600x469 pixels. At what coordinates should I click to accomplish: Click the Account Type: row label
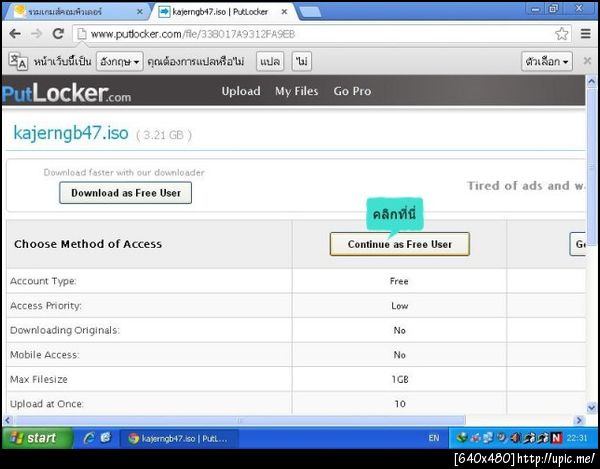click(x=43, y=281)
